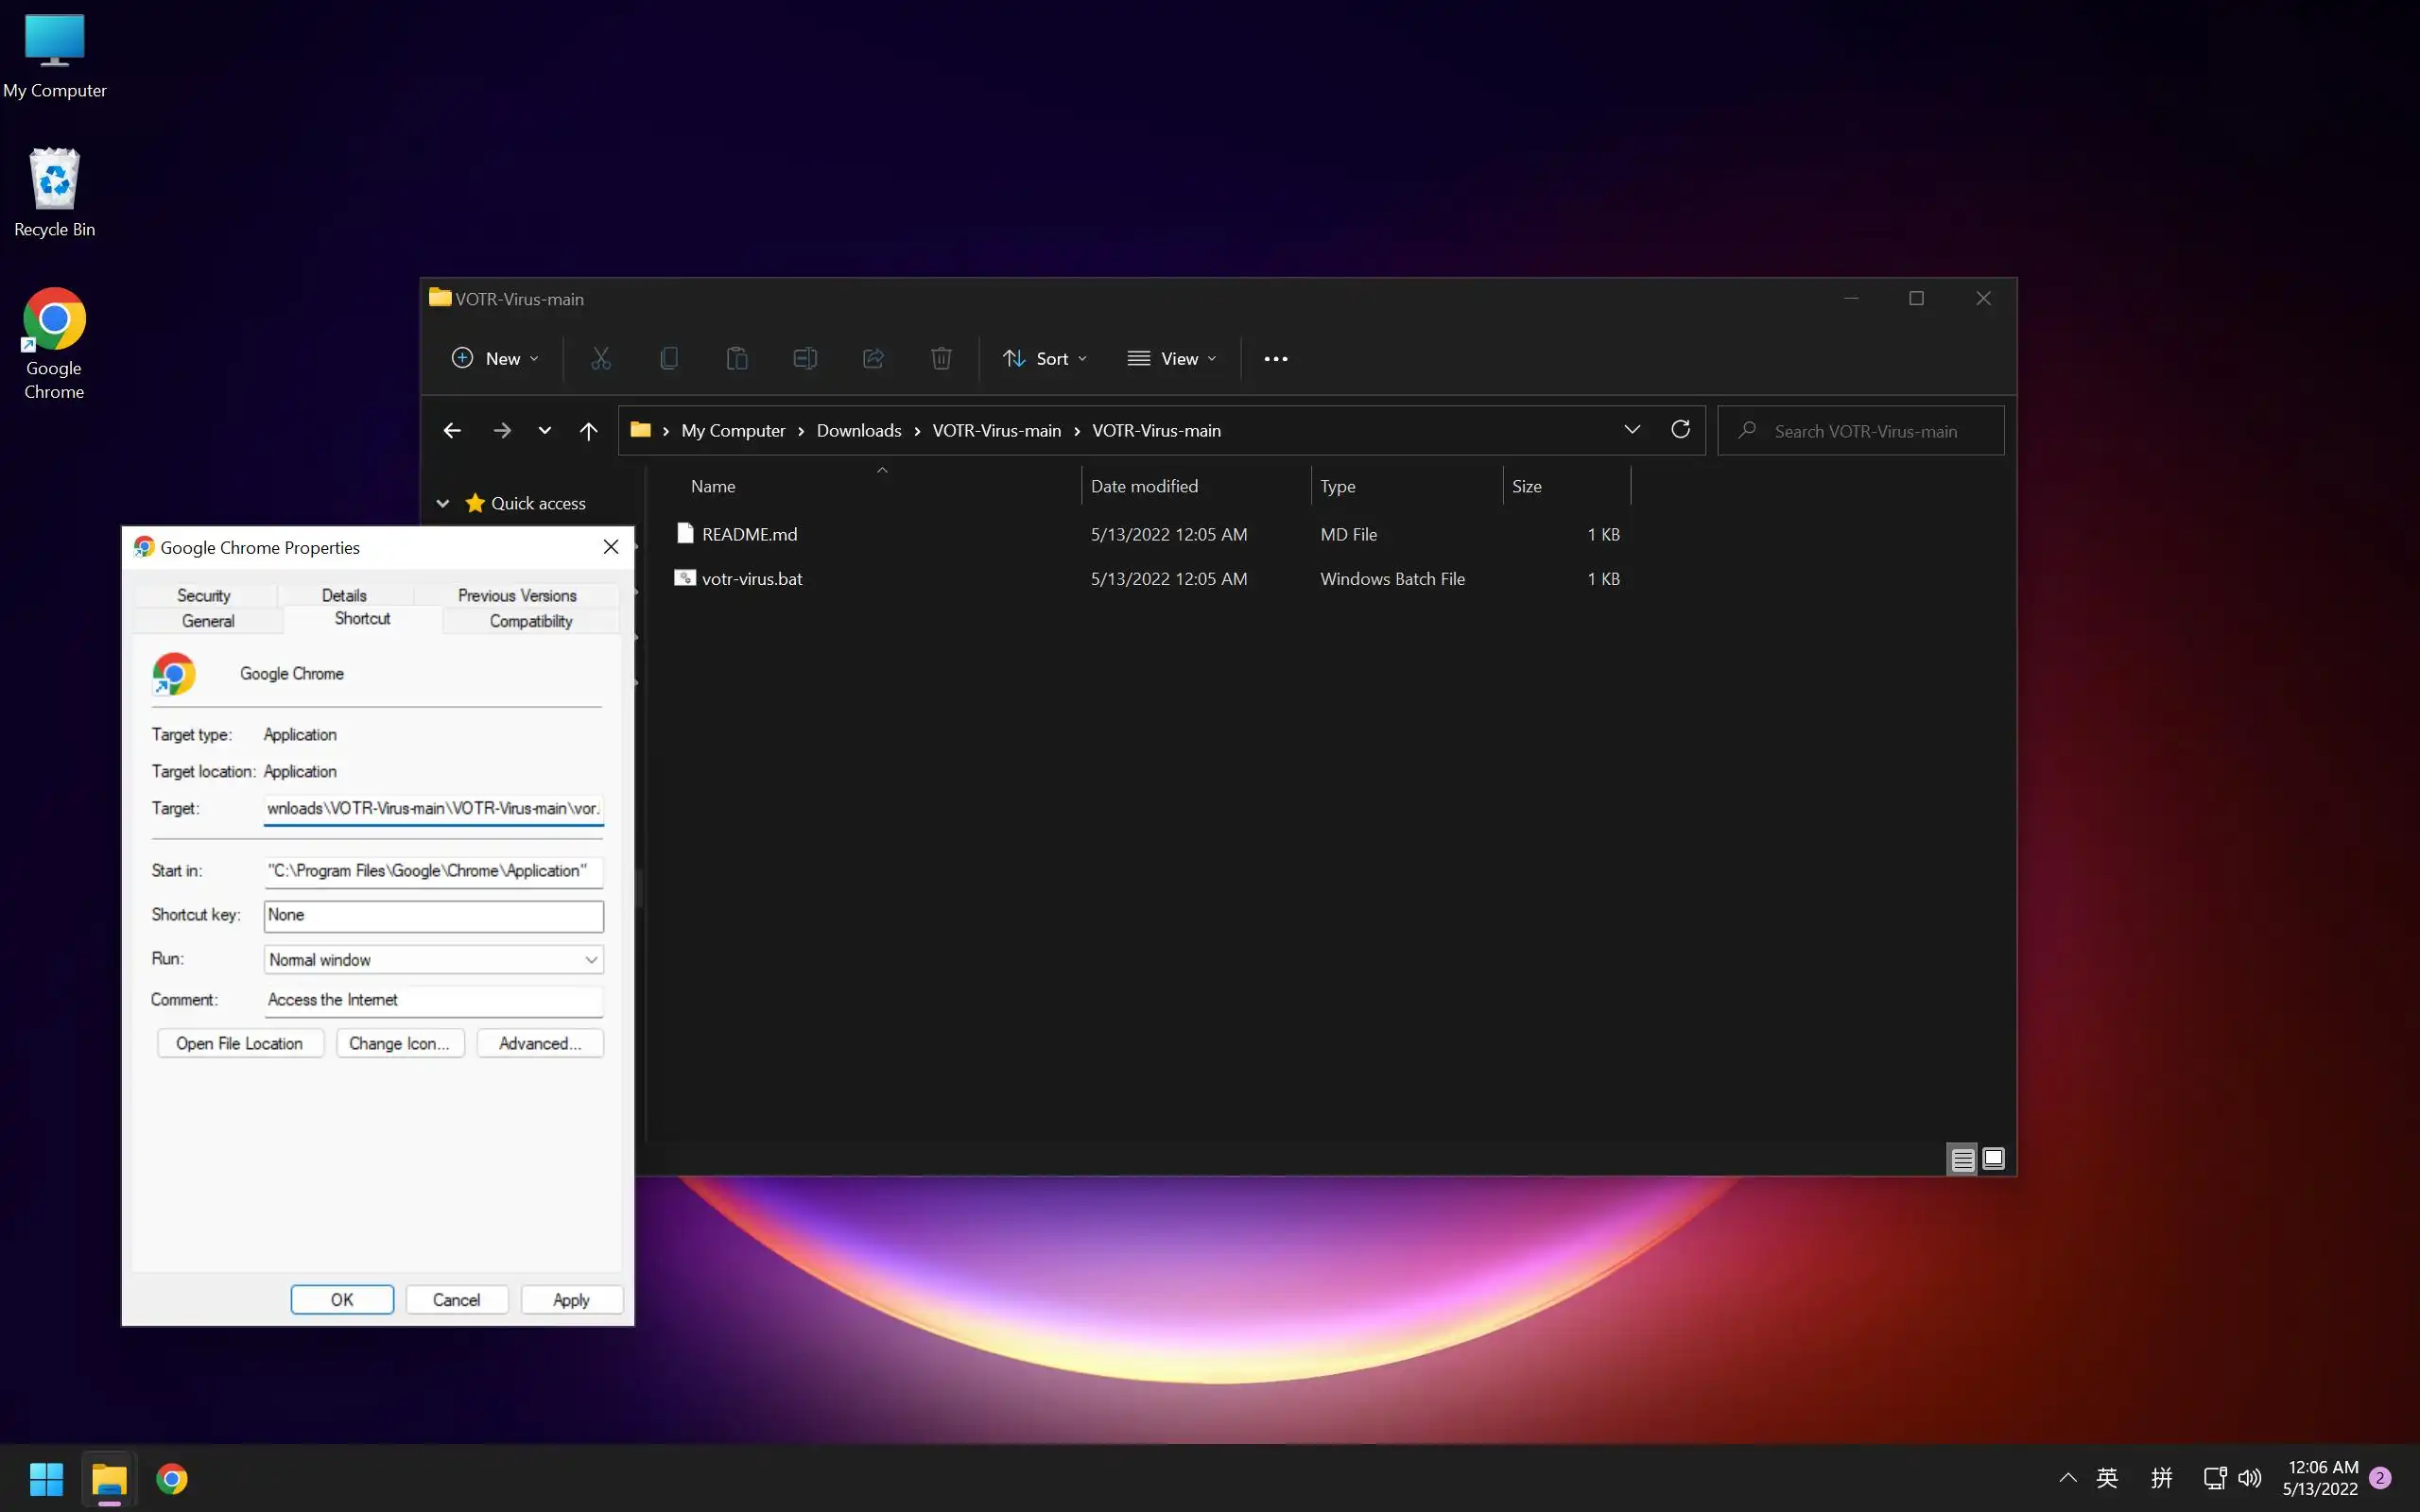Switch to the Compatibility tab
The height and width of the screenshot is (1512, 2420).
[x=530, y=621]
